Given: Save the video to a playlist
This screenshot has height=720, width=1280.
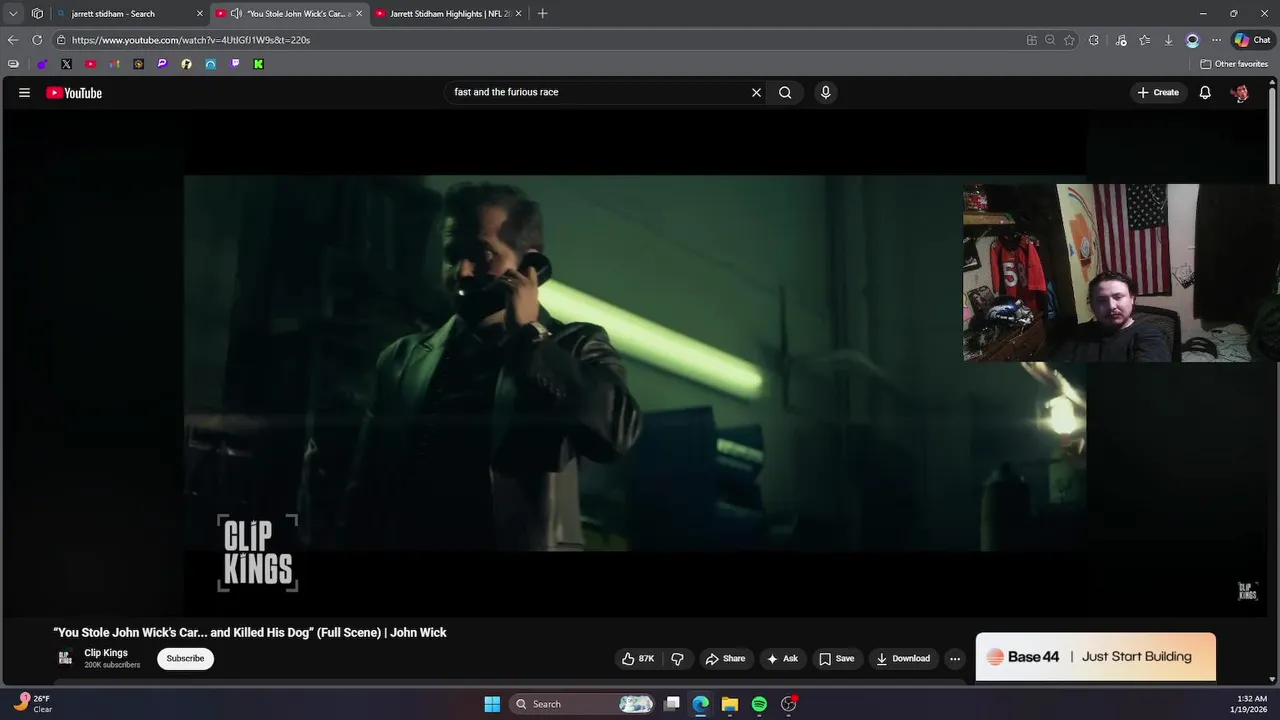Looking at the screenshot, I should point(836,658).
